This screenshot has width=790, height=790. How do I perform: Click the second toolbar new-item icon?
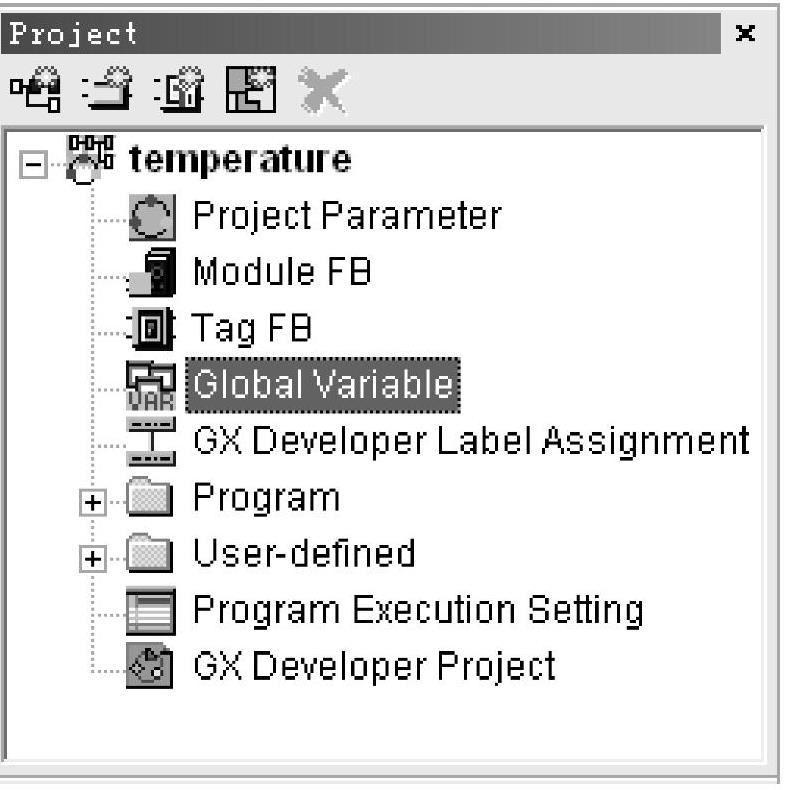click(x=107, y=89)
